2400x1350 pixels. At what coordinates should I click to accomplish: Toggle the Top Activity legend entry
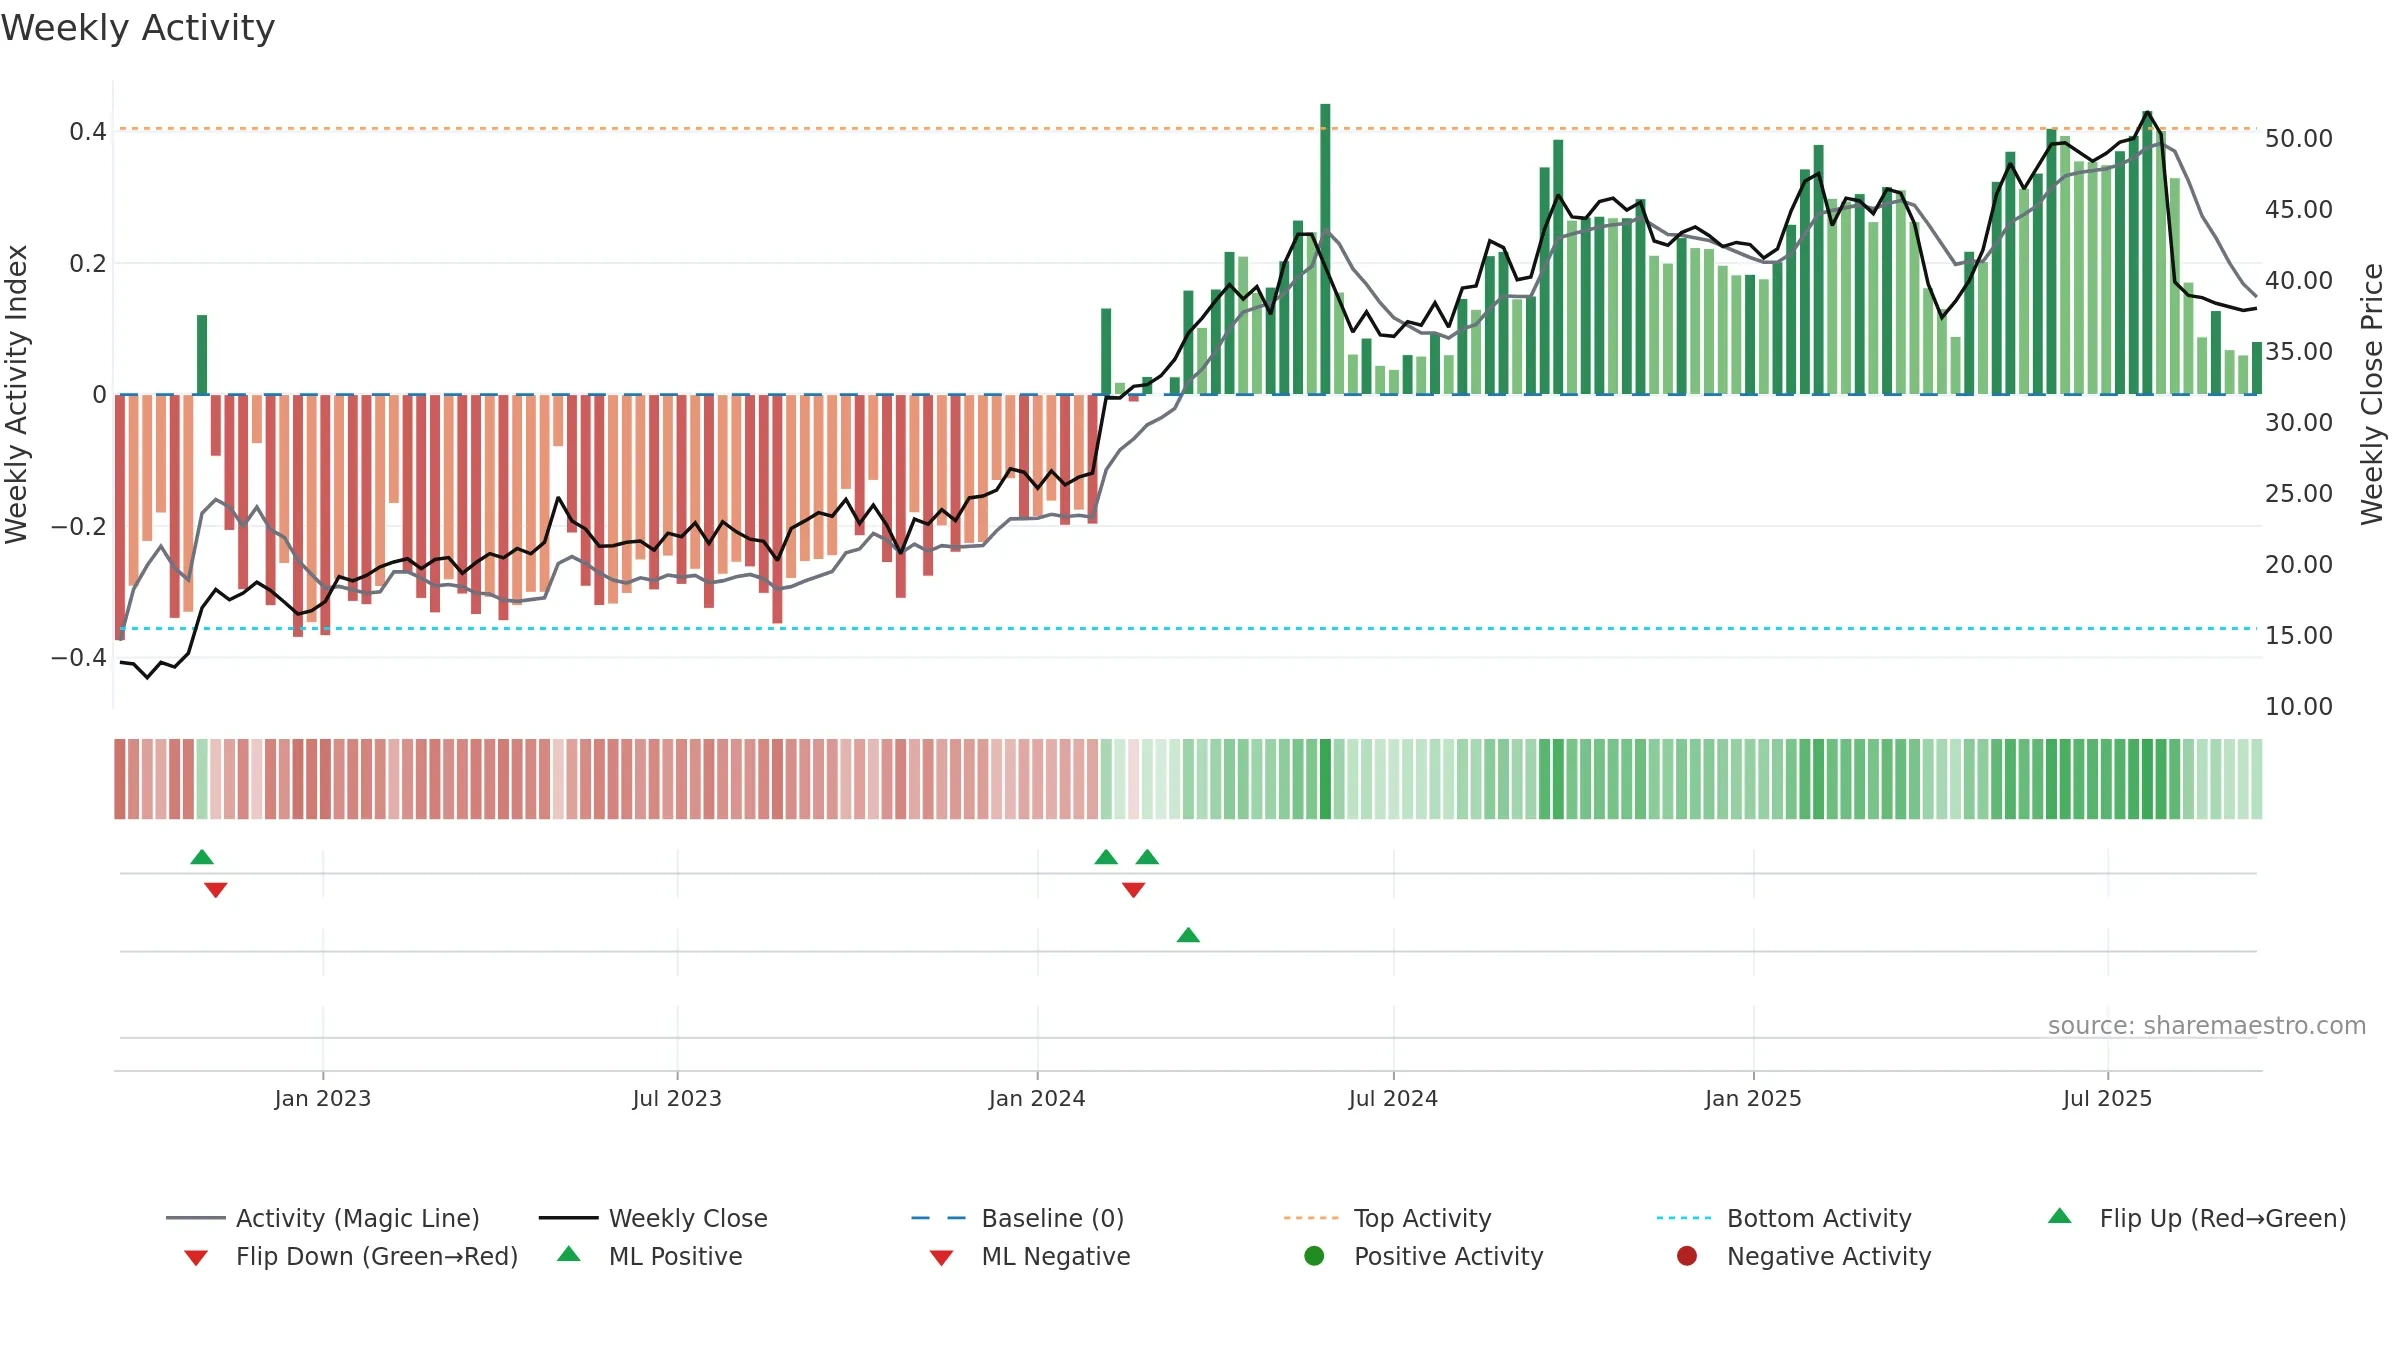tap(1387, 1218)
